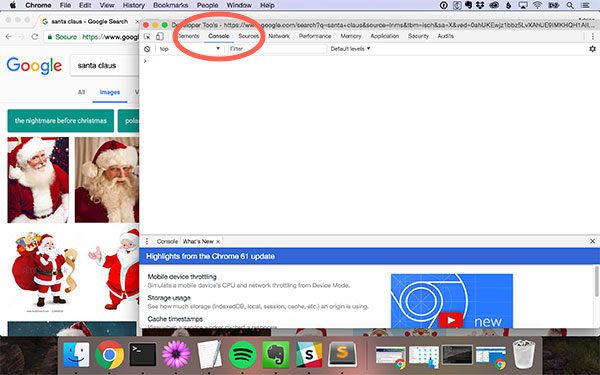Open Dropbox menu bar icon
The width and height of the screenshot is (600, 375).
[x=480, y=5]
